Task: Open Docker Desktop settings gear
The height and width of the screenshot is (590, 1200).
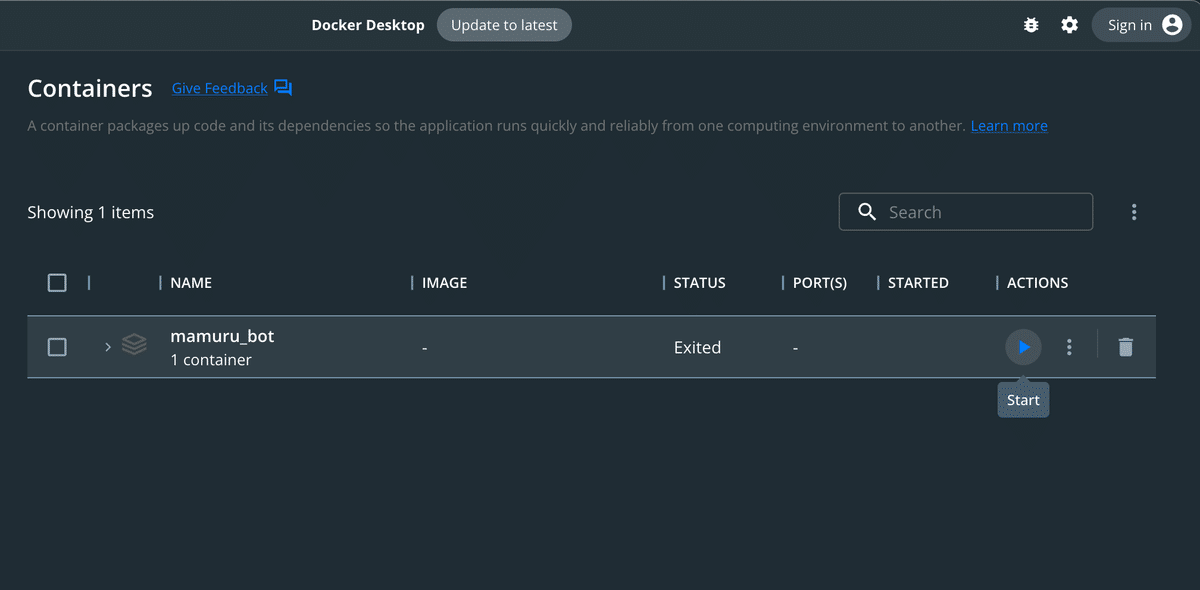Action: pyautogui.click(x=1069, y=24)
